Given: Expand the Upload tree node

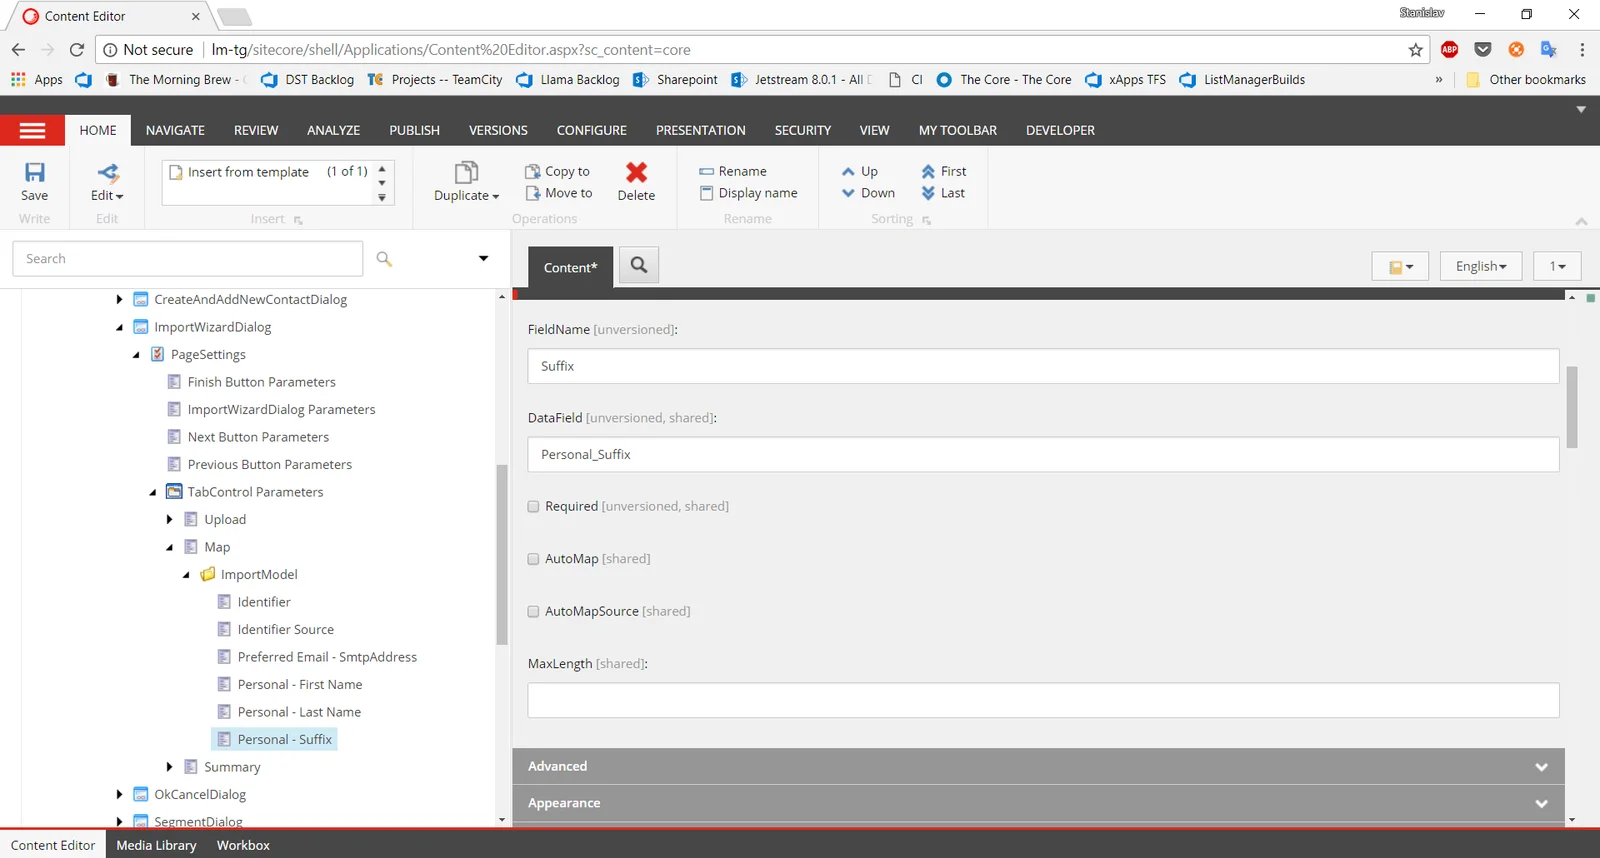Looking at the screenshot, I should (169, 520).
